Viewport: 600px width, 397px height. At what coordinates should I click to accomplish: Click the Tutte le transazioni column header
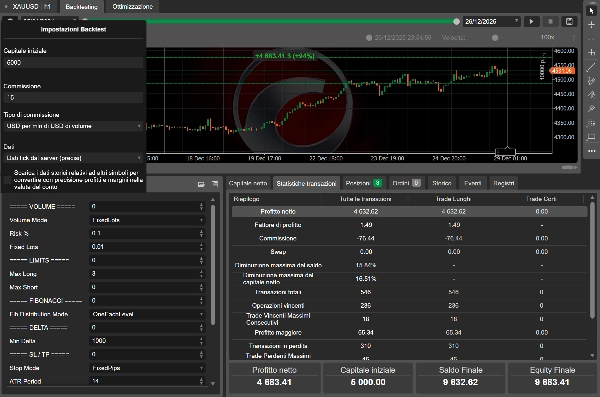pos(365,199)
